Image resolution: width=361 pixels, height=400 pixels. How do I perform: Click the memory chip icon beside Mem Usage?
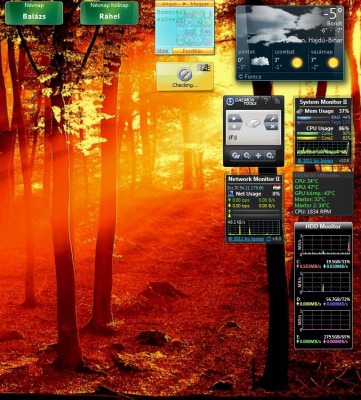(299, 111)
